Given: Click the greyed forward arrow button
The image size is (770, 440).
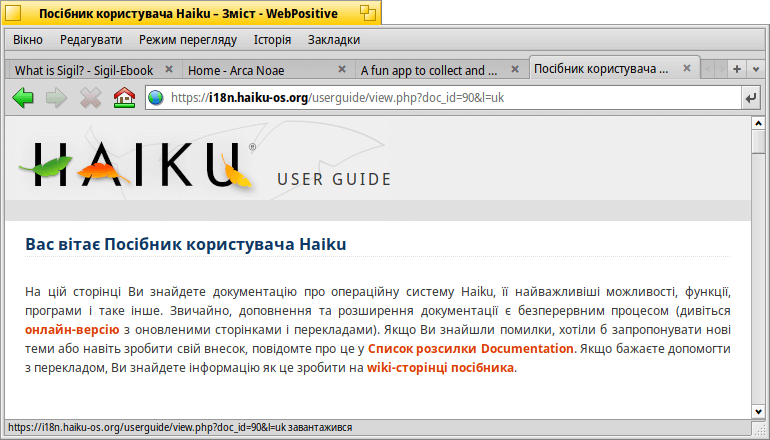Looking at the screenshot, I should tap(56, 98).
